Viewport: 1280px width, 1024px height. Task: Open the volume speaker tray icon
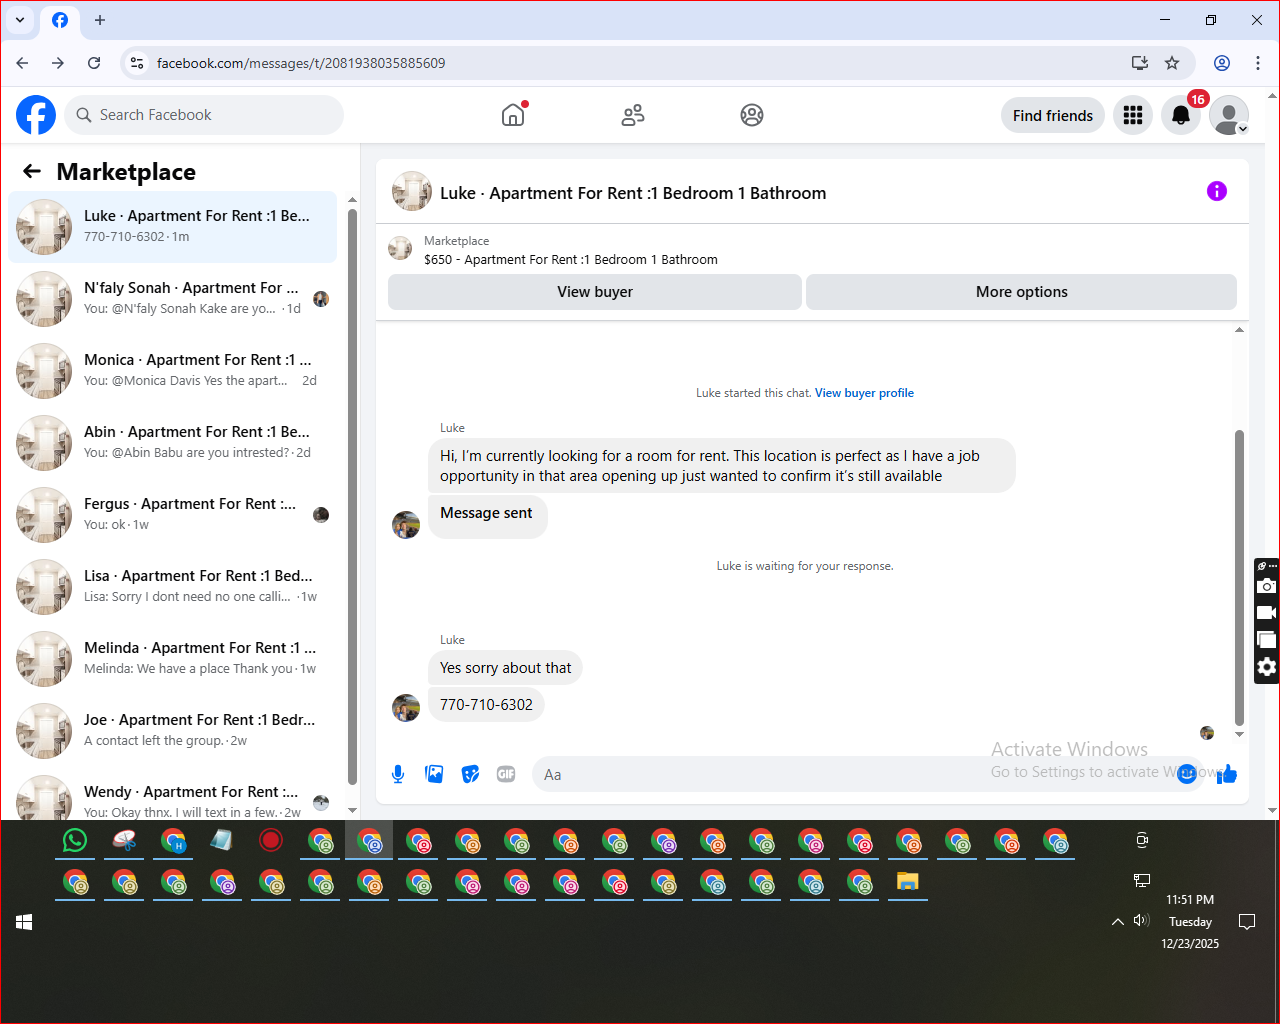click(x=1142, y=920)
